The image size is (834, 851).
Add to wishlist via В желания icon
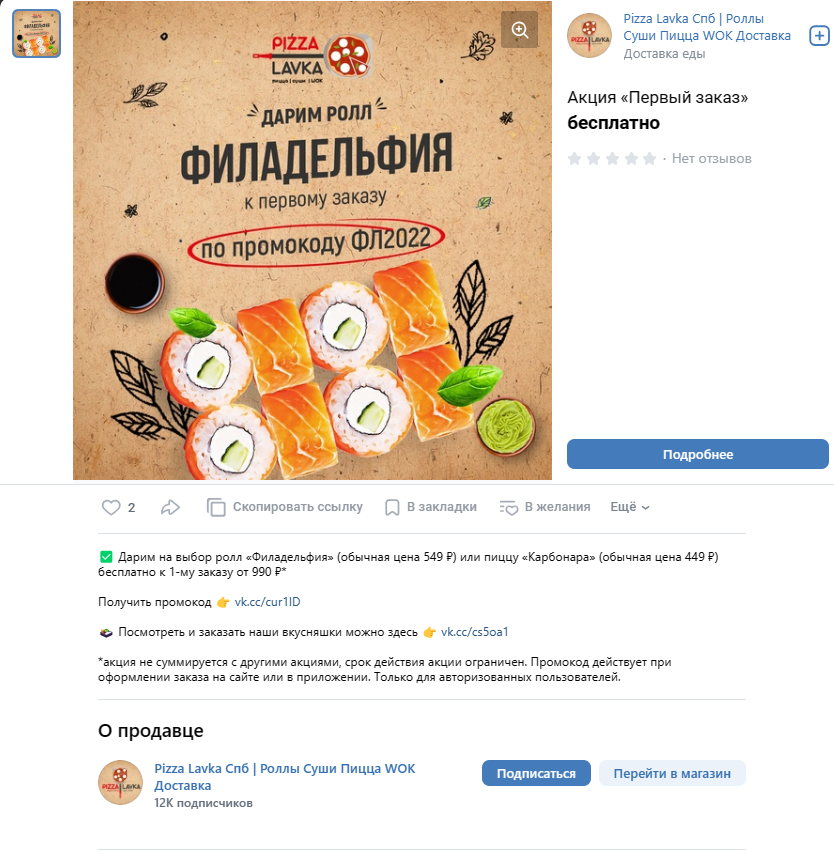(x=508, y=507)
